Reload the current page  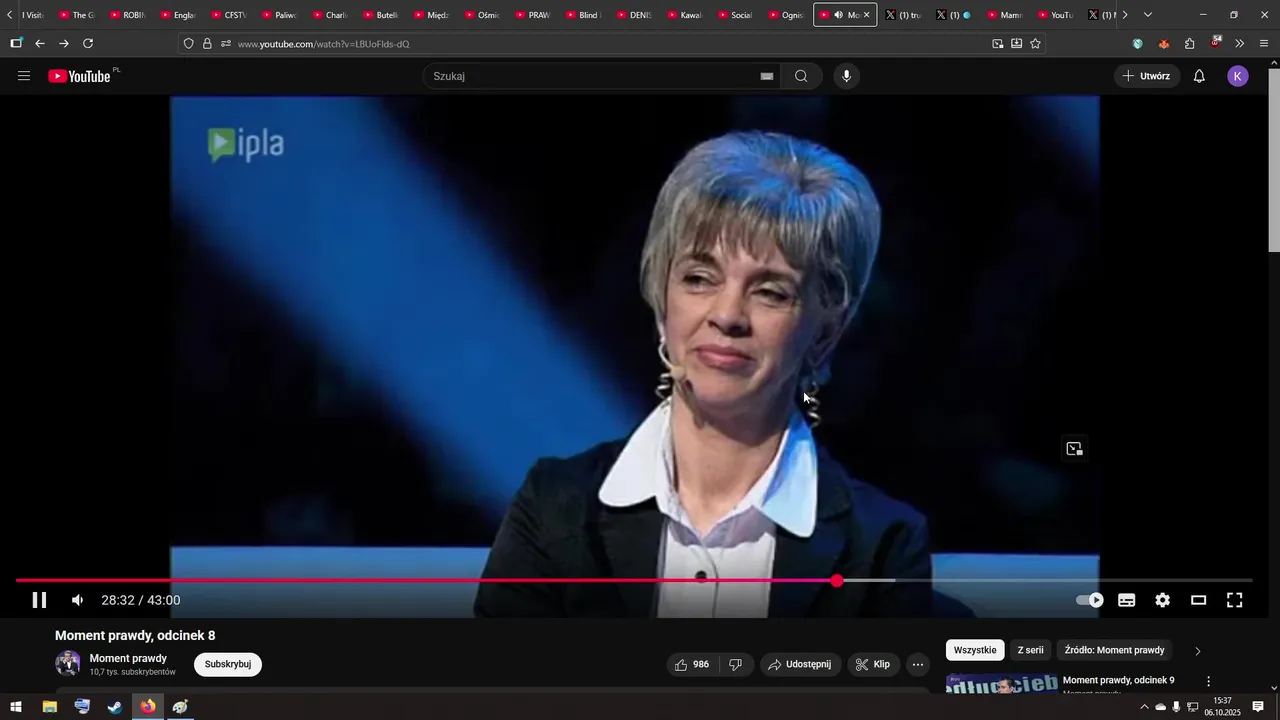(88, 44)
